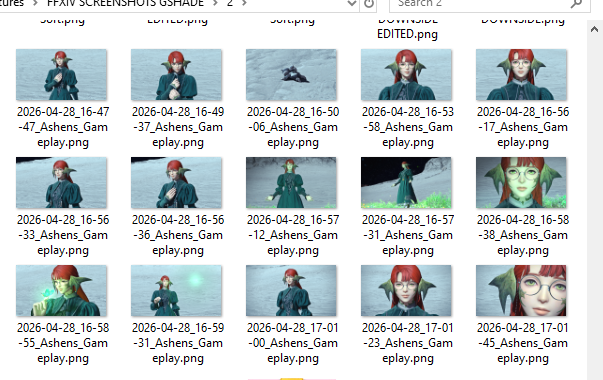
Task: Click the file ending in EDITED.png label
Action: pos(407,30)
